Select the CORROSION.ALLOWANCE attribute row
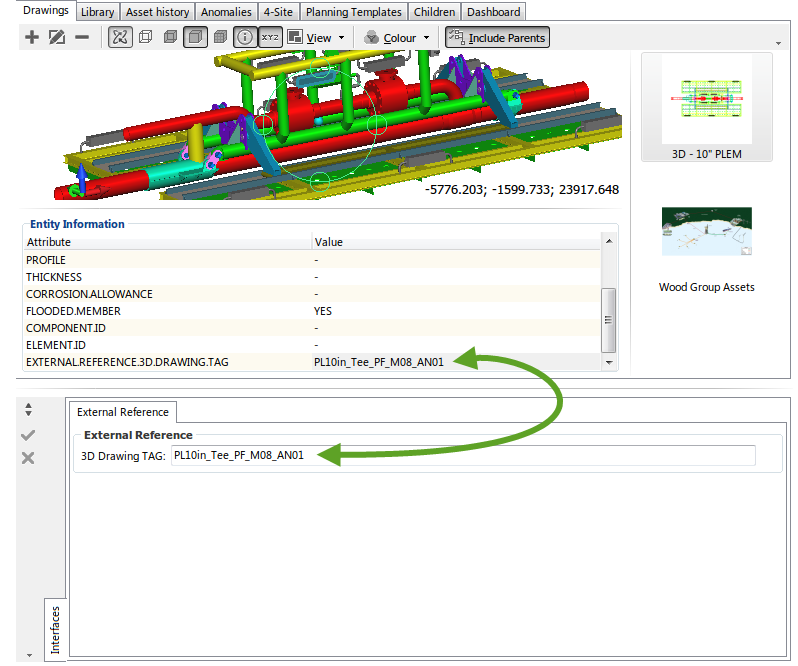The height and width of the screenshot is (666, 798). [x=312, y=294]
